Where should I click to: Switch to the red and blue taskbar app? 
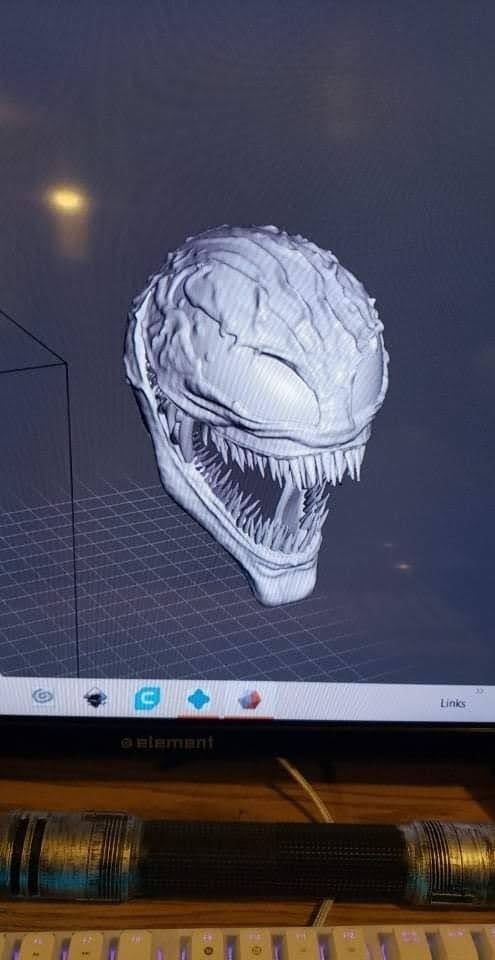pos(250,699)
